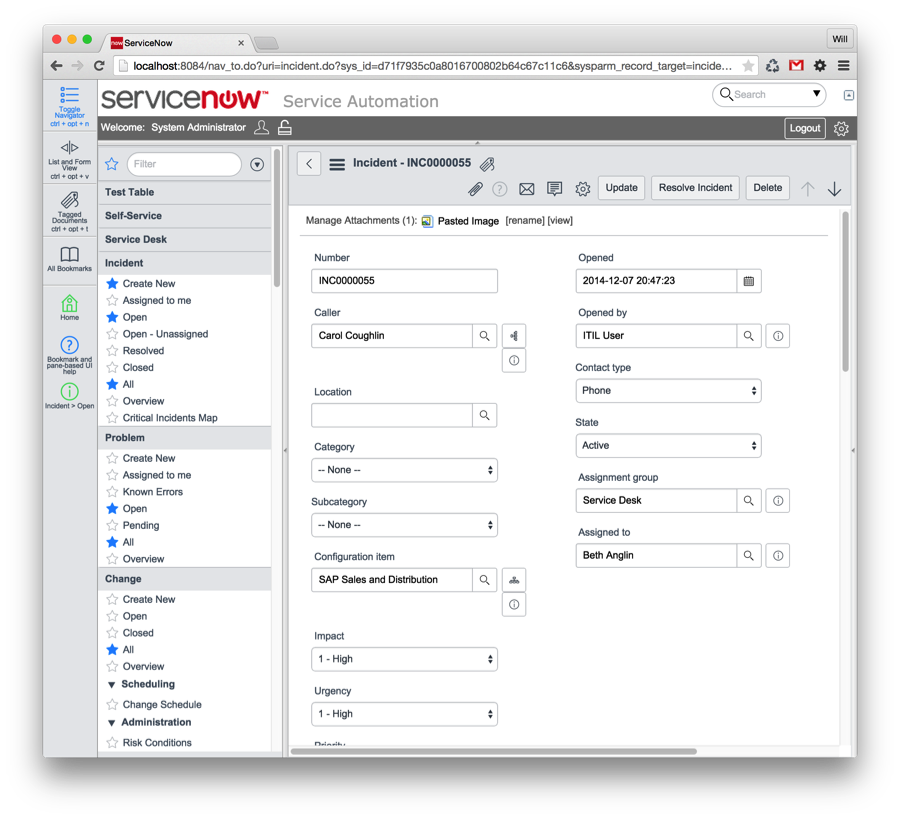The height and width of the screenshot is (819, 900).
Task: Attach a file using the paperclip icon
Action: [x=475, y=189]
